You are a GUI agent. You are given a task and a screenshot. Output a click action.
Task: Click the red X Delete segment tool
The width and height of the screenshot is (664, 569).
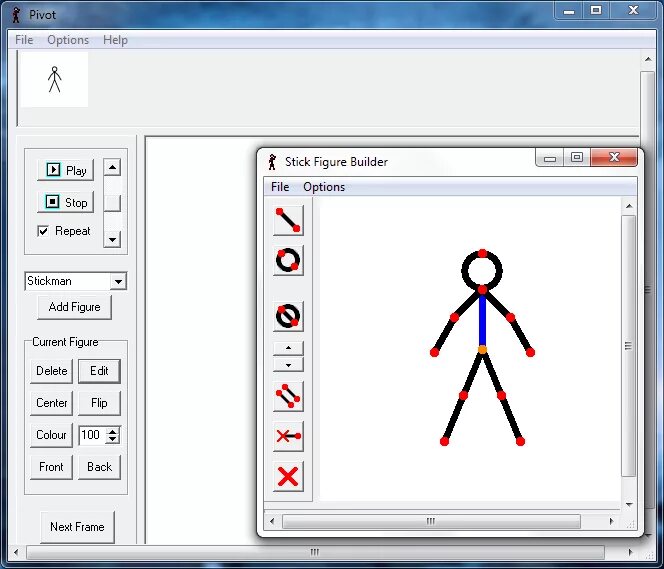[x=288, y=476]
